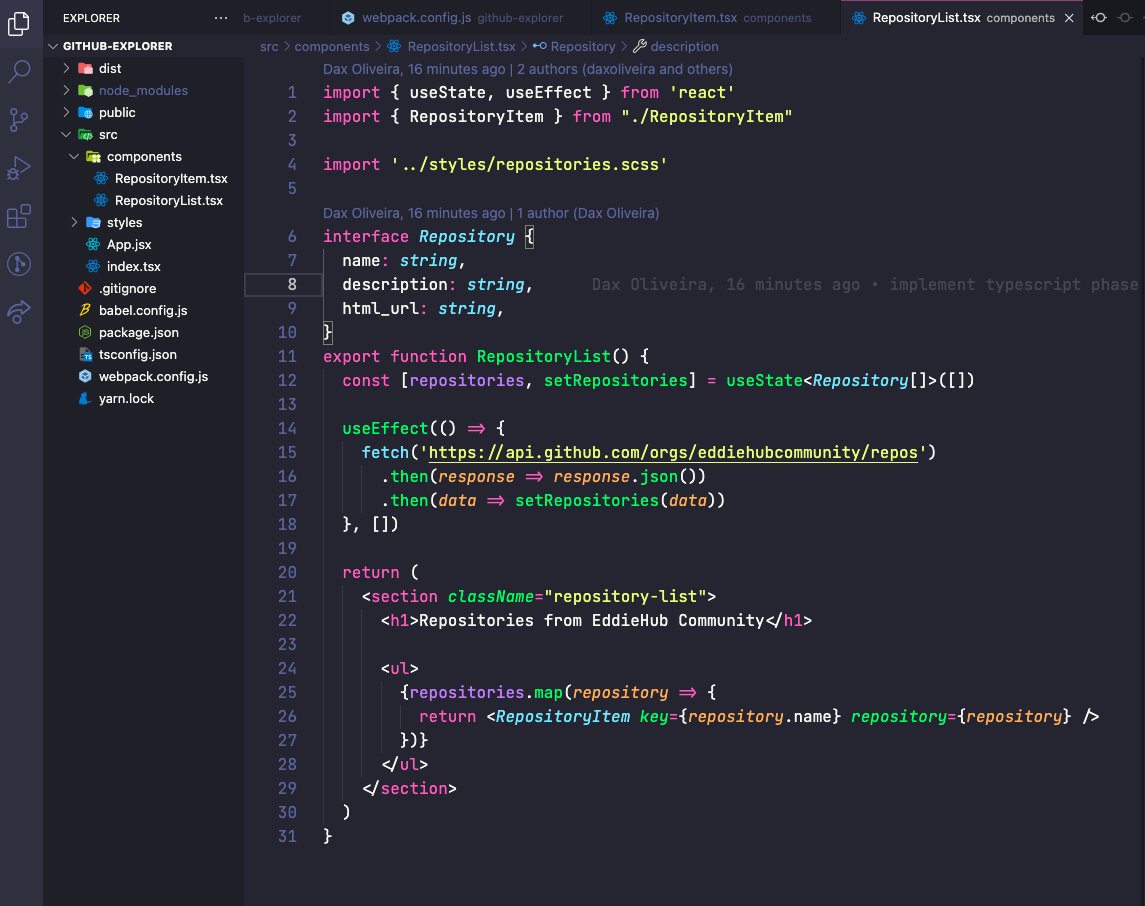
Task: Click components in the breadcrumb
Action: point(332,47)
